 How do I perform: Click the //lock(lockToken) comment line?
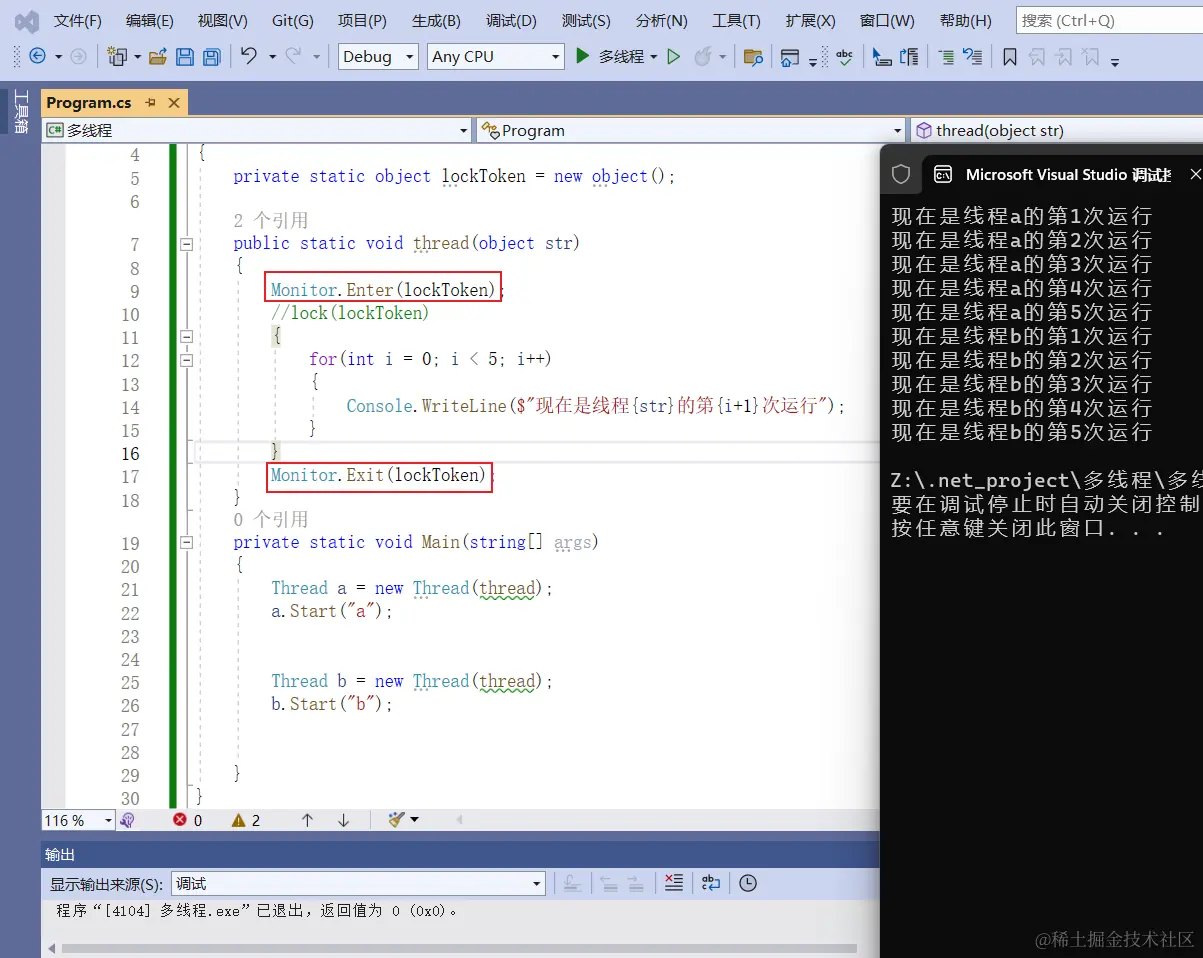point(350,313)
